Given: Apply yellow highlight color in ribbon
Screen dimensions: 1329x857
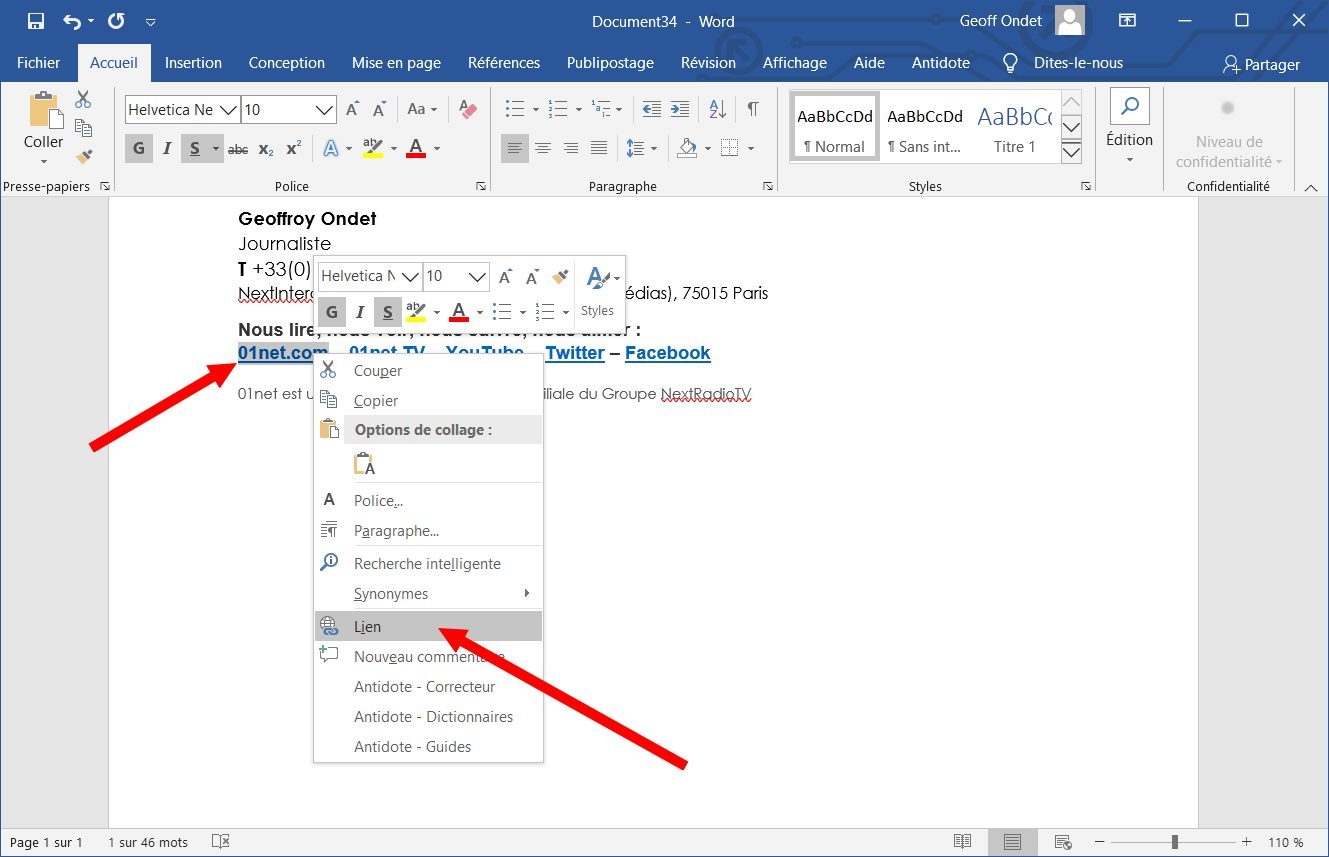Looking at the screenshot, I should 373,149.
